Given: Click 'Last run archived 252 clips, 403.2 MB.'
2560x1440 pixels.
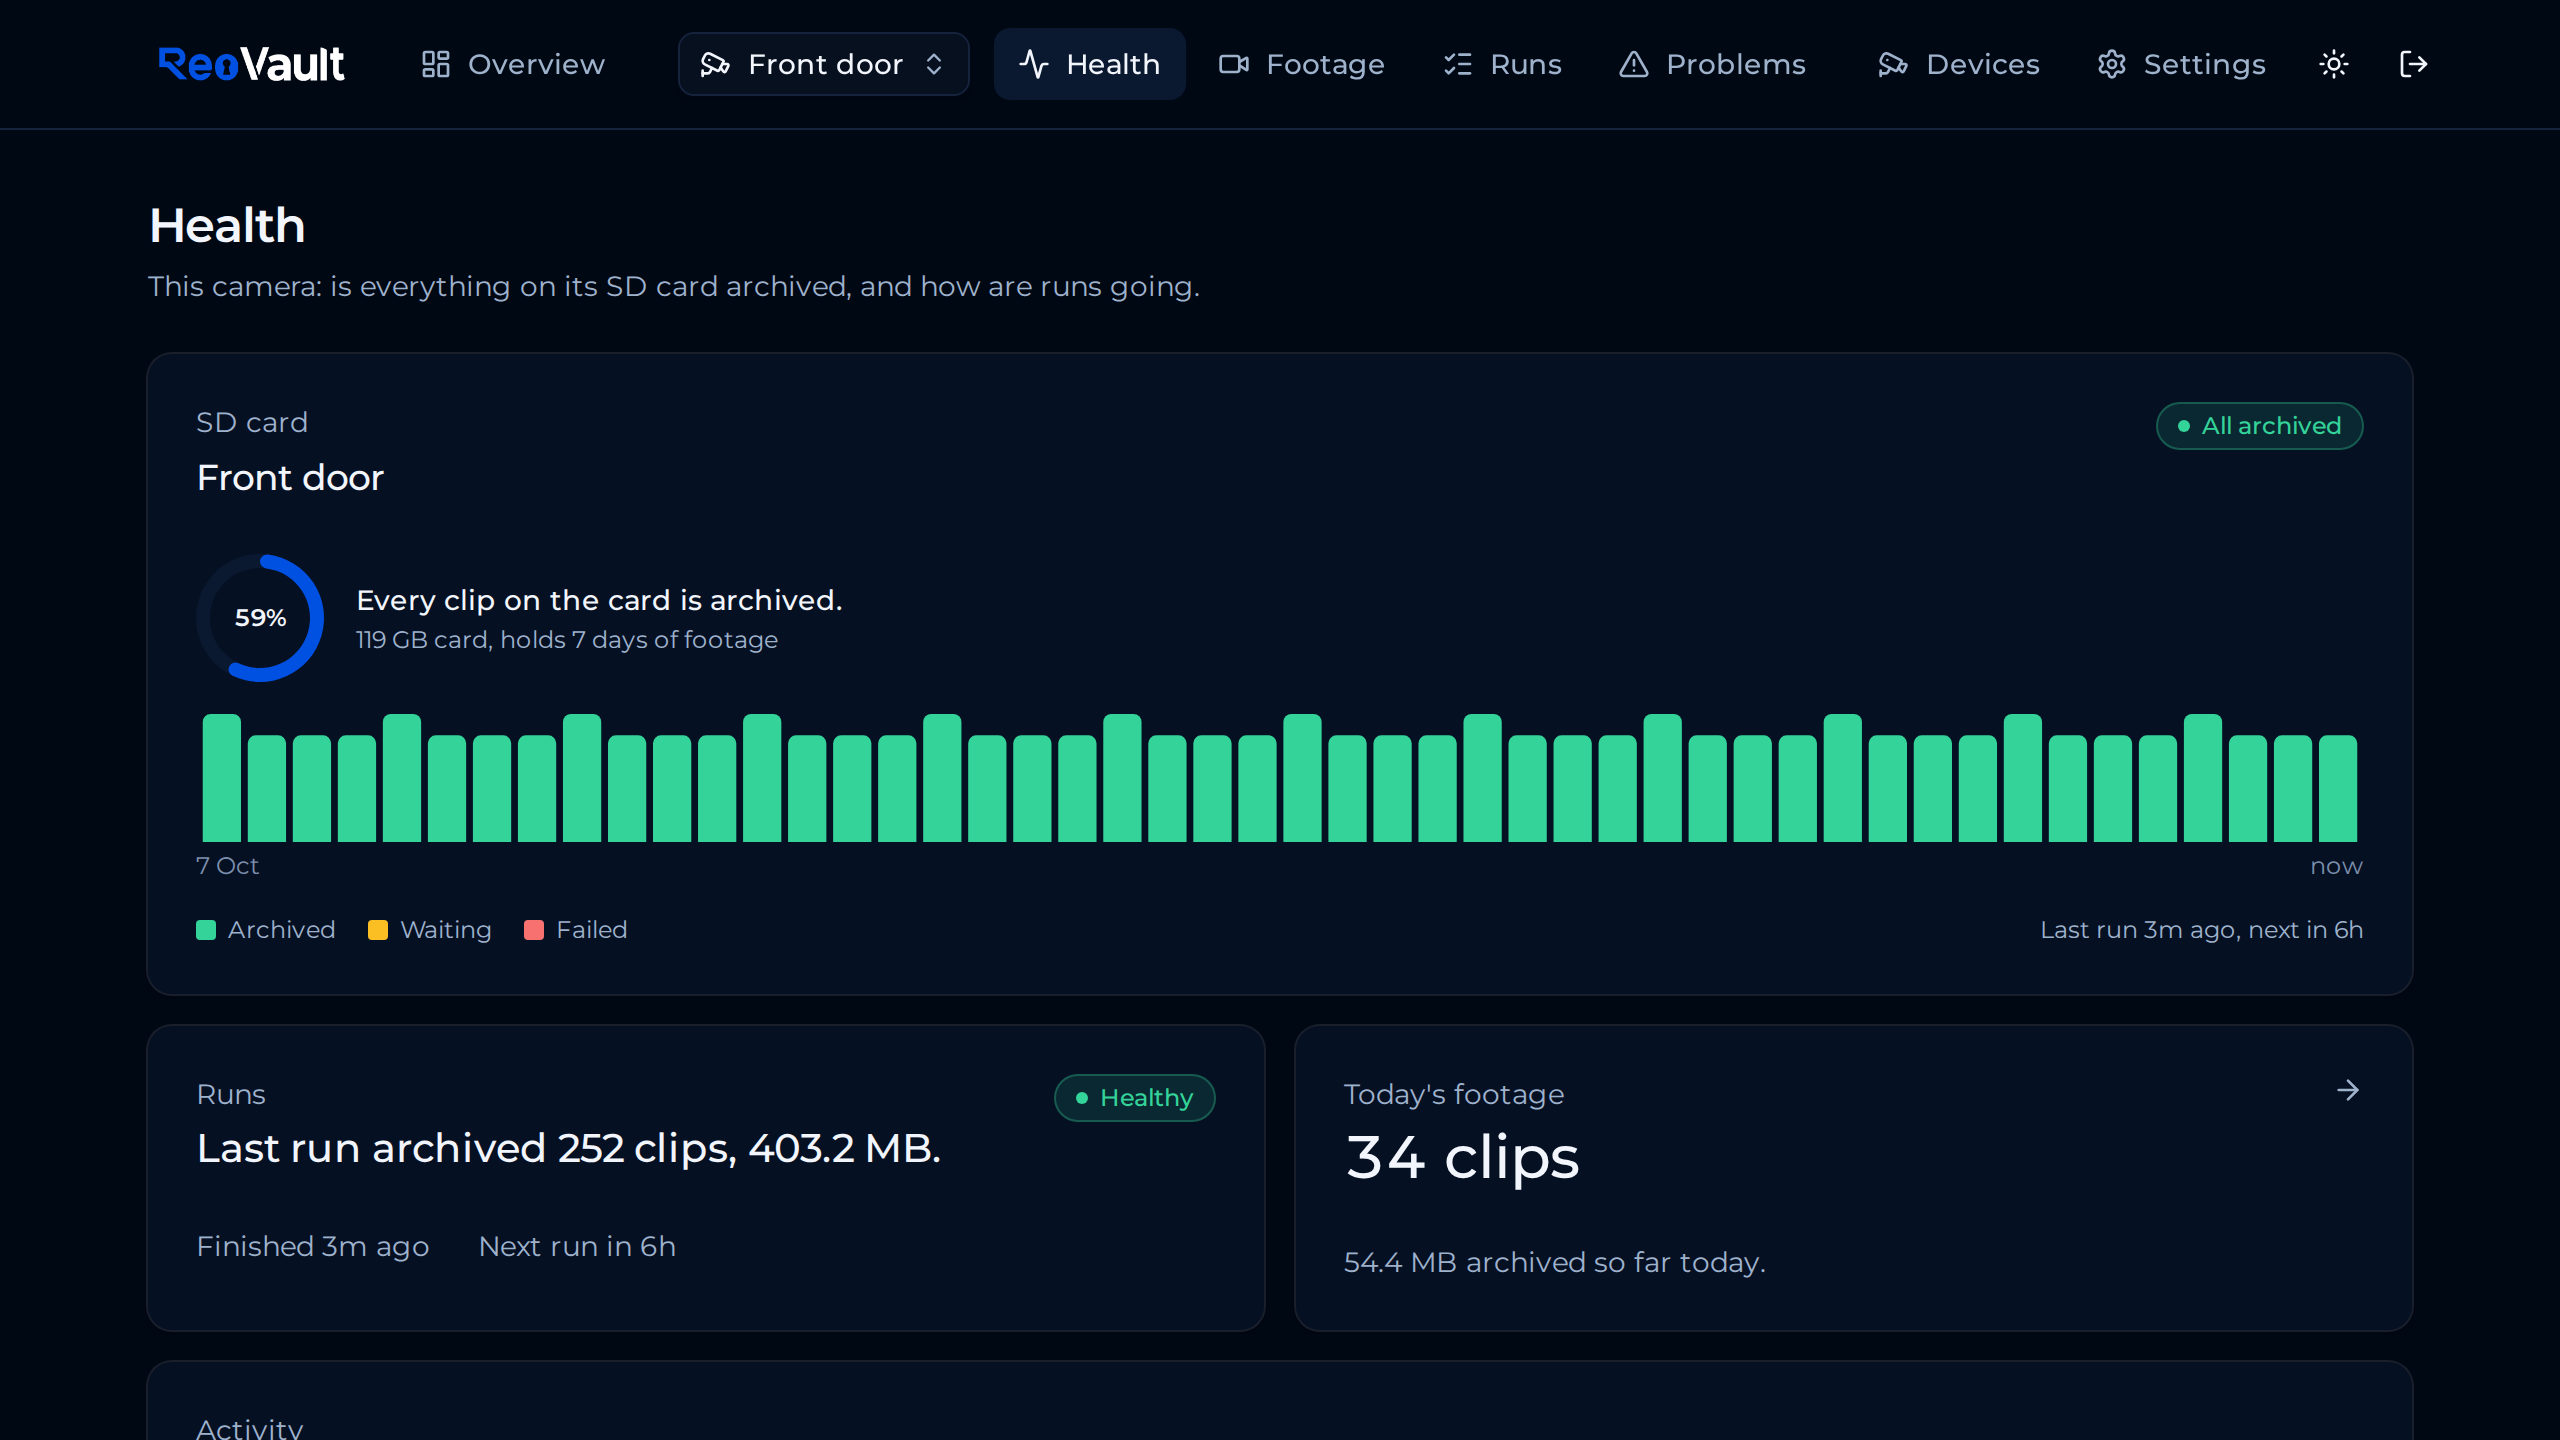Looking at the screenshot, I should (x=569, y=1148).
